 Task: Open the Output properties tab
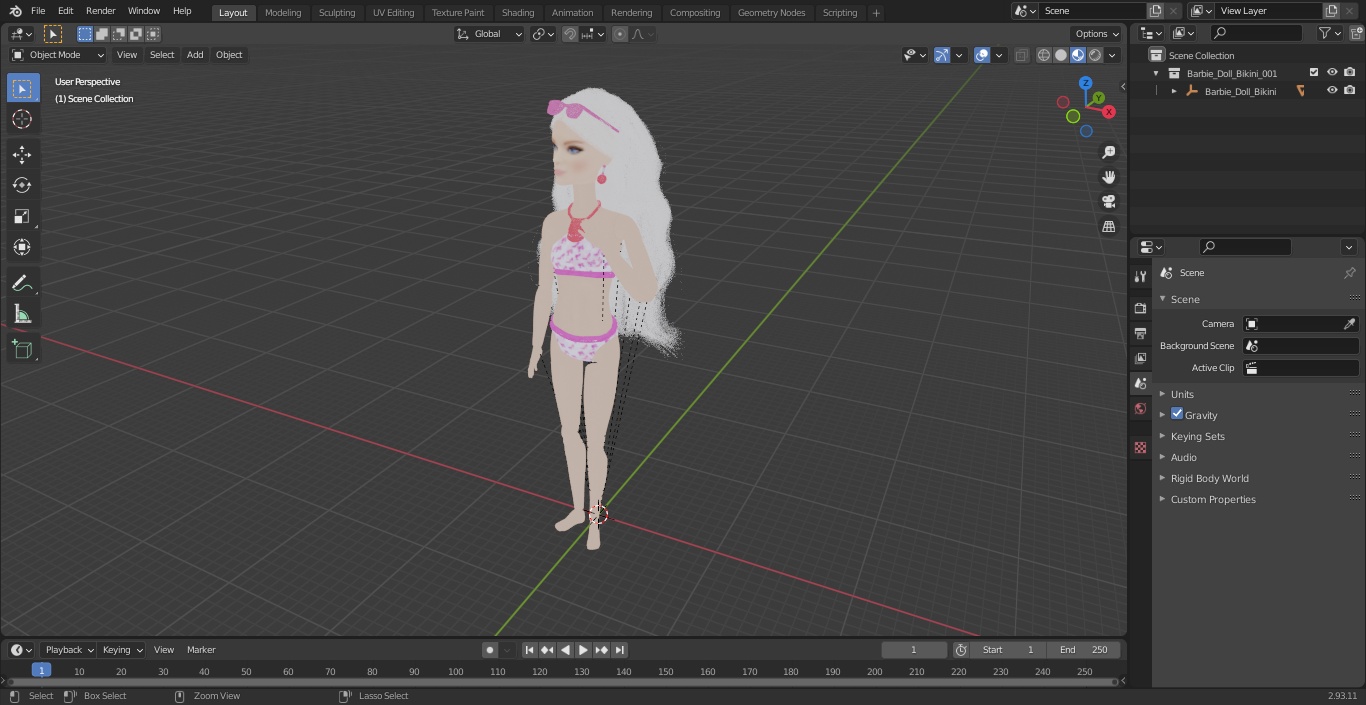pos(1140,333)
